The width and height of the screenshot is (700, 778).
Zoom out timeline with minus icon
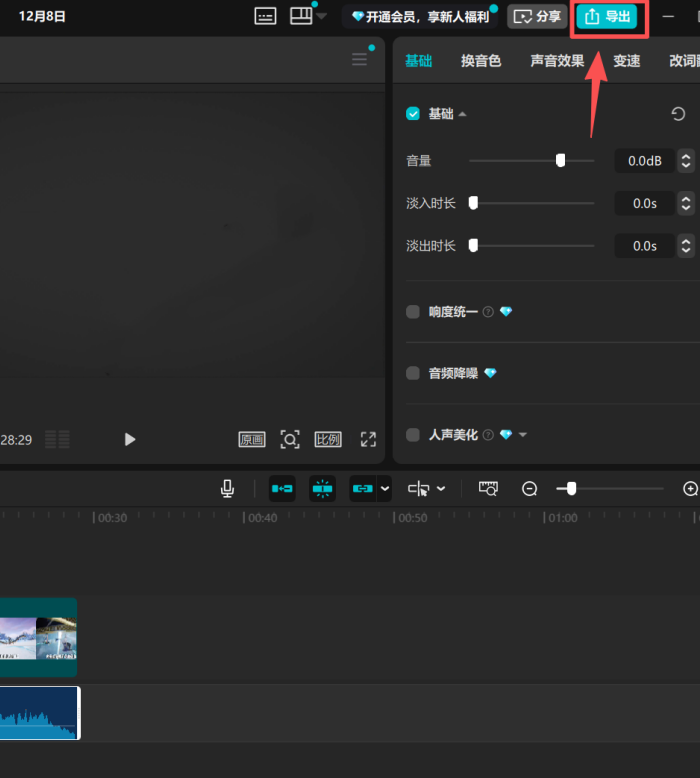(x=530, y=489)
